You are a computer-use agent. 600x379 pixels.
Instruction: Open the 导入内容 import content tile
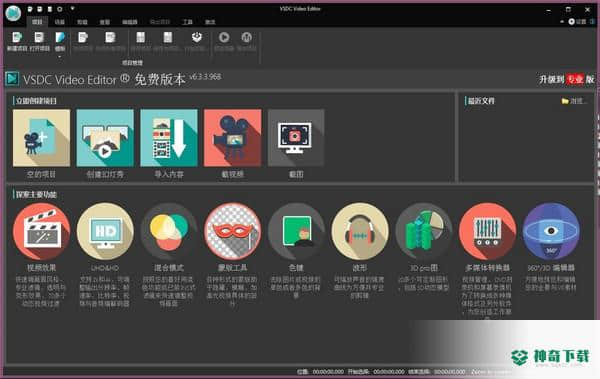coord(169,138)
